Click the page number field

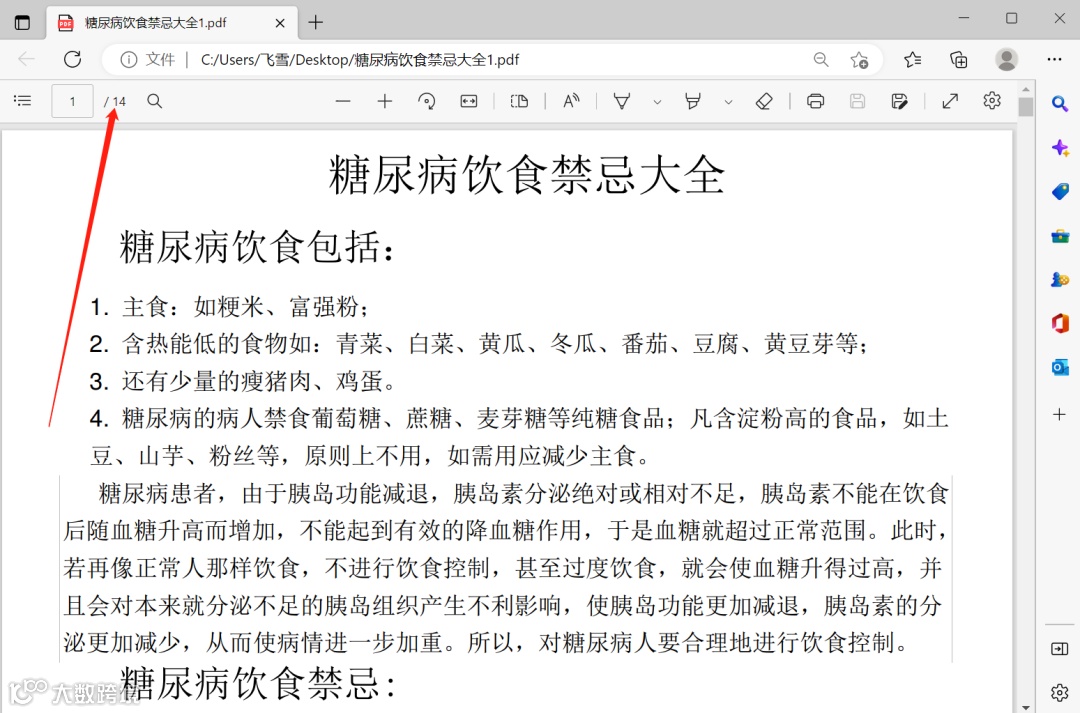click(x=72, y=101)
